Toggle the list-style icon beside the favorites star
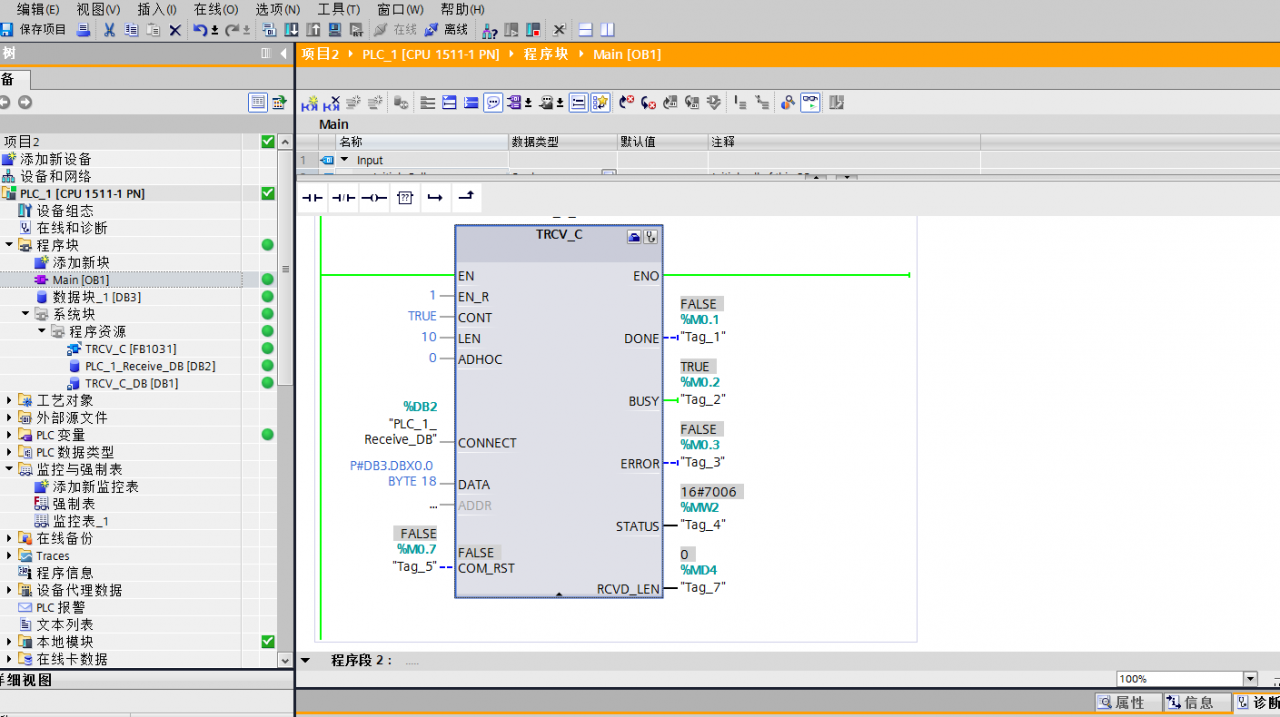1280x717 pixels. (x=578, y=102)
